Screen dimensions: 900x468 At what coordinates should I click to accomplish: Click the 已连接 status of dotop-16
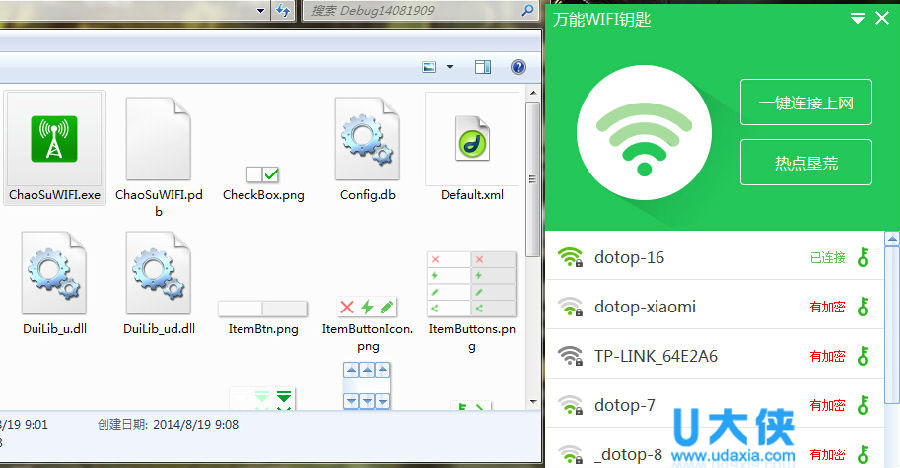point(828,257)
